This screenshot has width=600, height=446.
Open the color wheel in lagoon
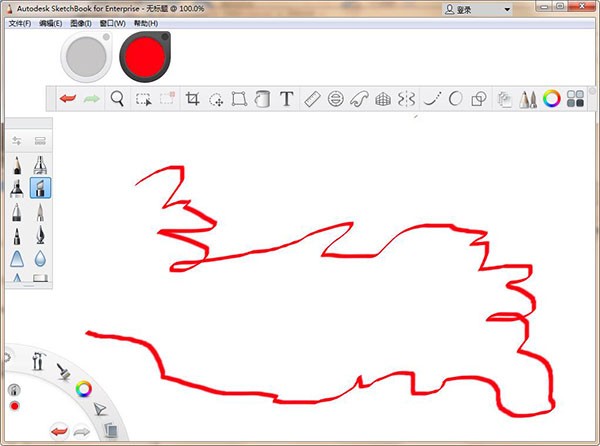(85, 388)
